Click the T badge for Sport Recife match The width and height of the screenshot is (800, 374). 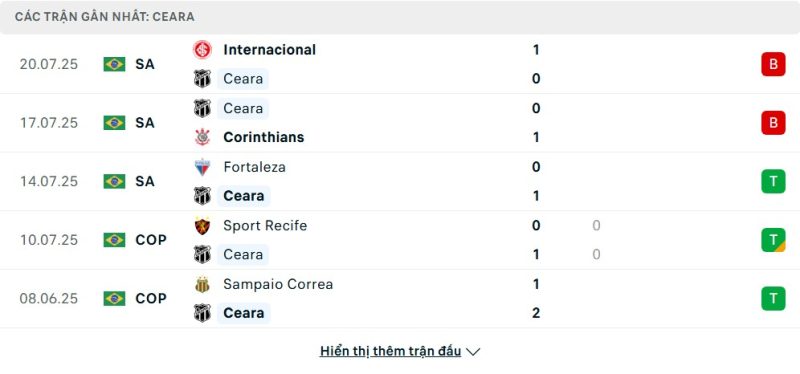[773, 240]
